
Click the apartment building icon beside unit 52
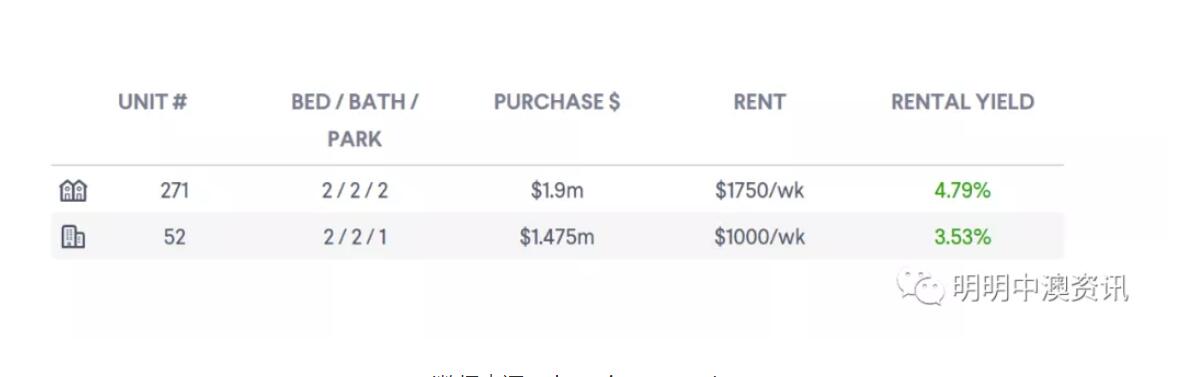(72, 237)
